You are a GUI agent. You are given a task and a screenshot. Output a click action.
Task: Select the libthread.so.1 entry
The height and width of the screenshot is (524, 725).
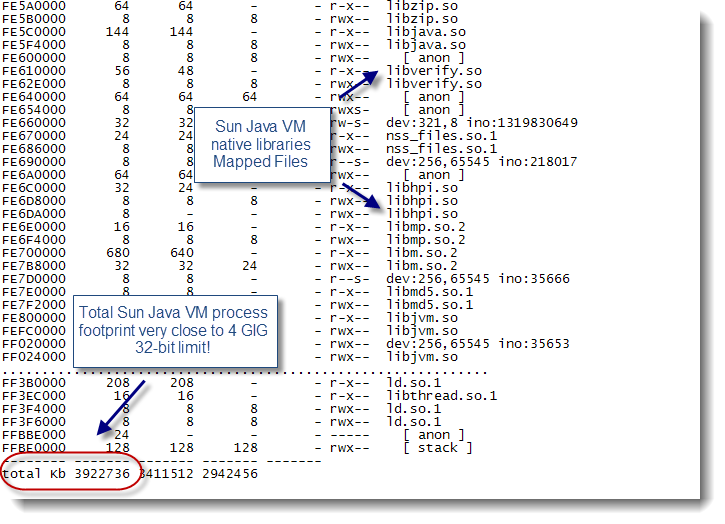pos(442,395)
